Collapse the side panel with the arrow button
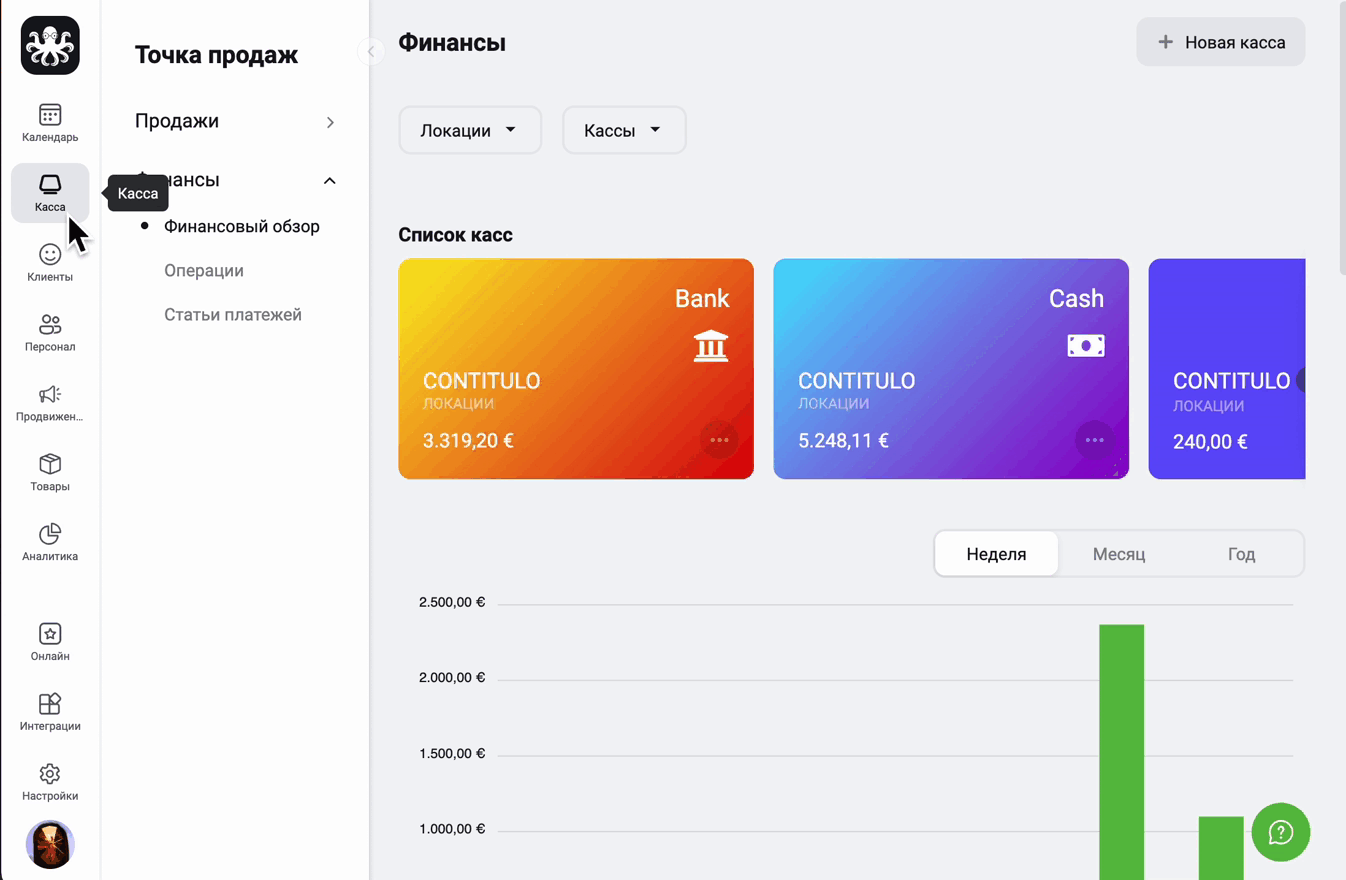The height and width of the screenshot is (880, 1346). 371,51
